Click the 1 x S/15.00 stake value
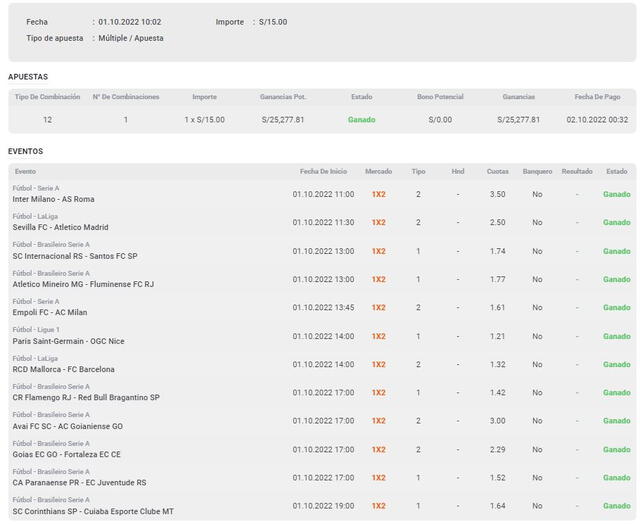Image resolution: width=640 pixels, height=524 pixels. (204, 120)
